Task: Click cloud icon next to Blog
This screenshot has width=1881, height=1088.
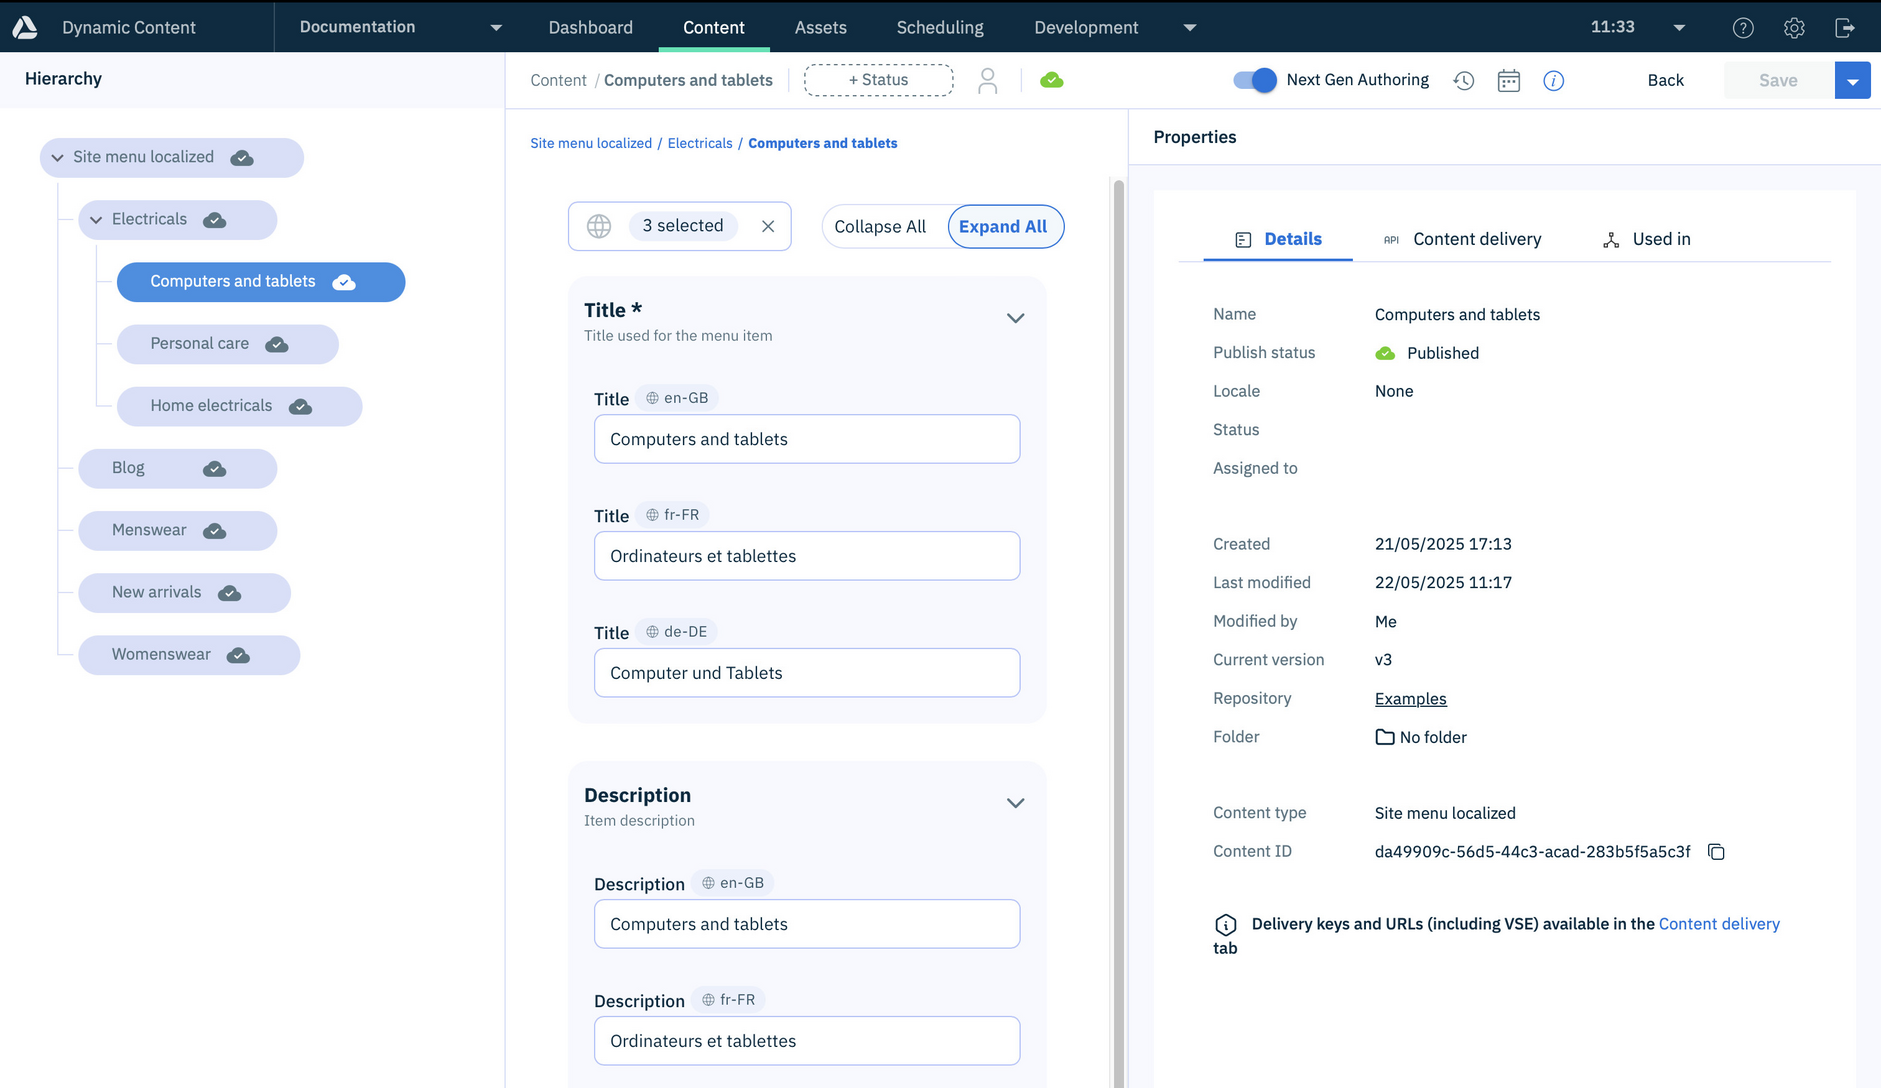Action: coord(214,469)
